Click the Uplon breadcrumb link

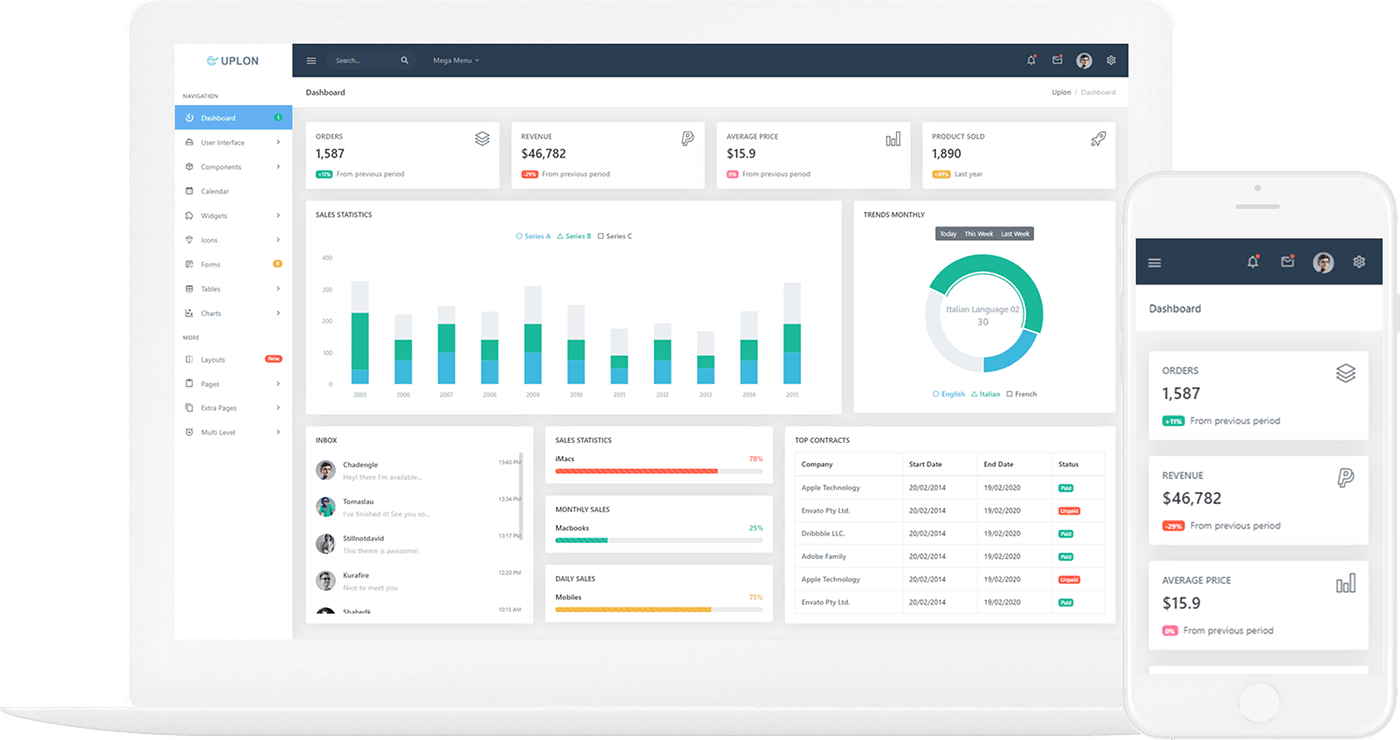[x=1060, y=92]
